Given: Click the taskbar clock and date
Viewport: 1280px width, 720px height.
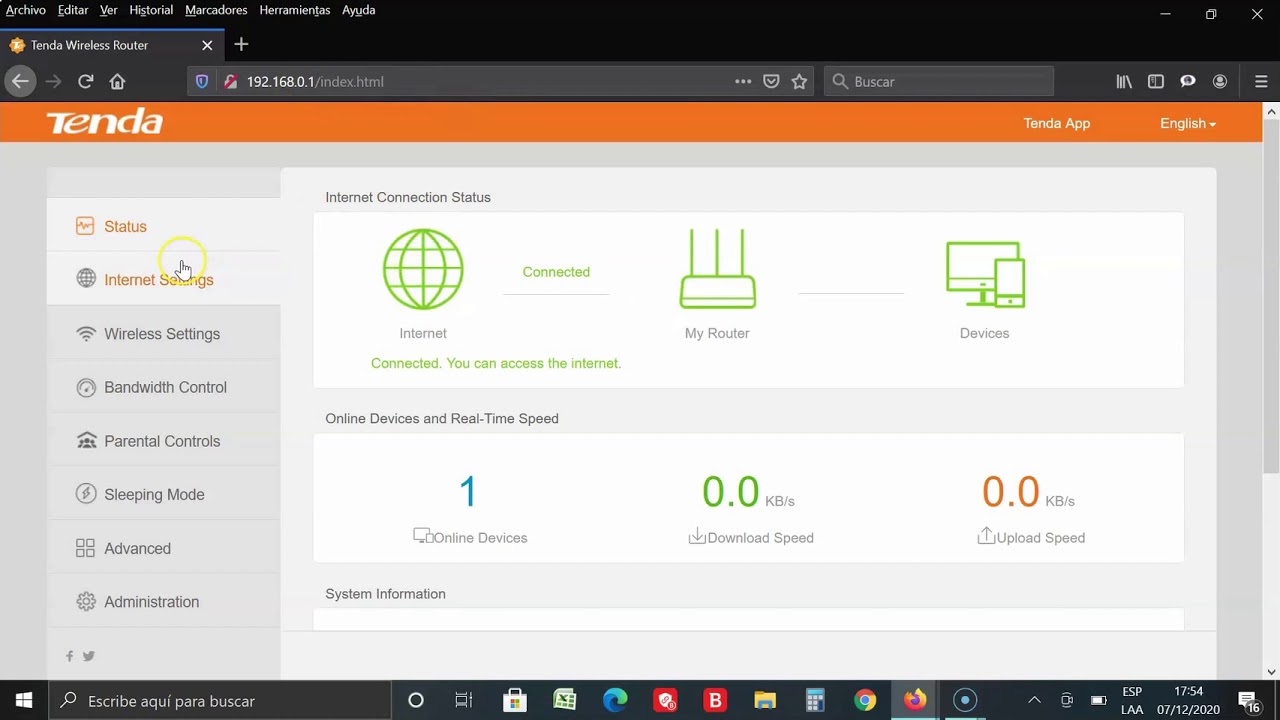Looking at the screenshot, I should pyautogui.click(x=1188, y=700).
